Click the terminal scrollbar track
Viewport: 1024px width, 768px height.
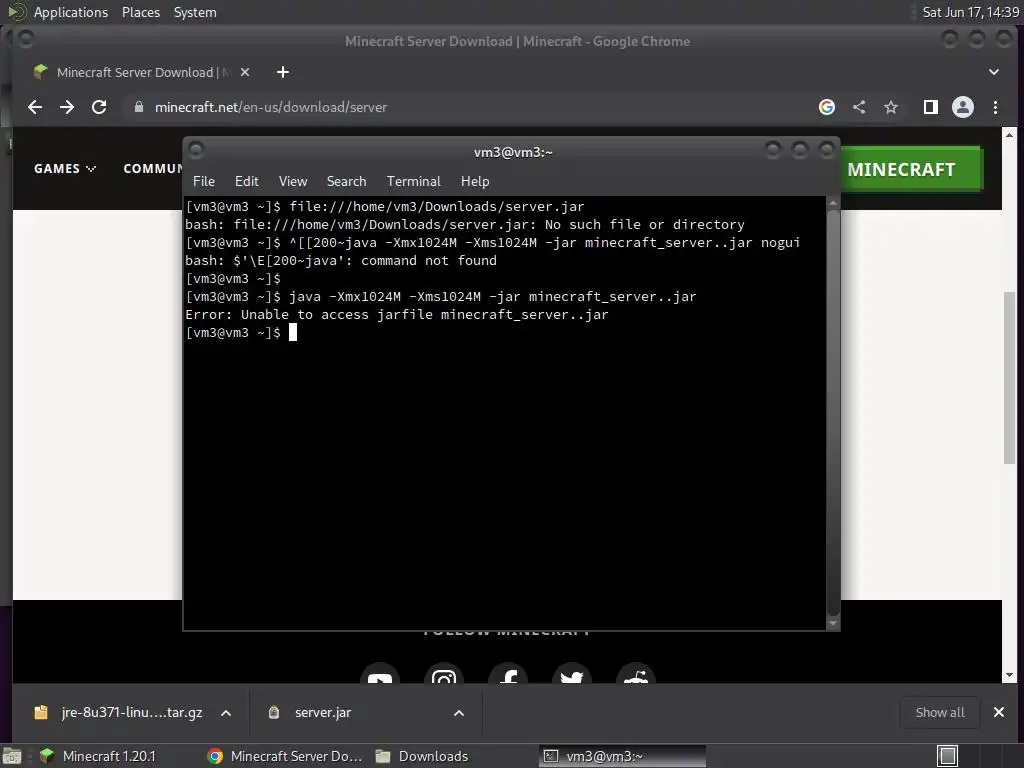tap(833, 413)
